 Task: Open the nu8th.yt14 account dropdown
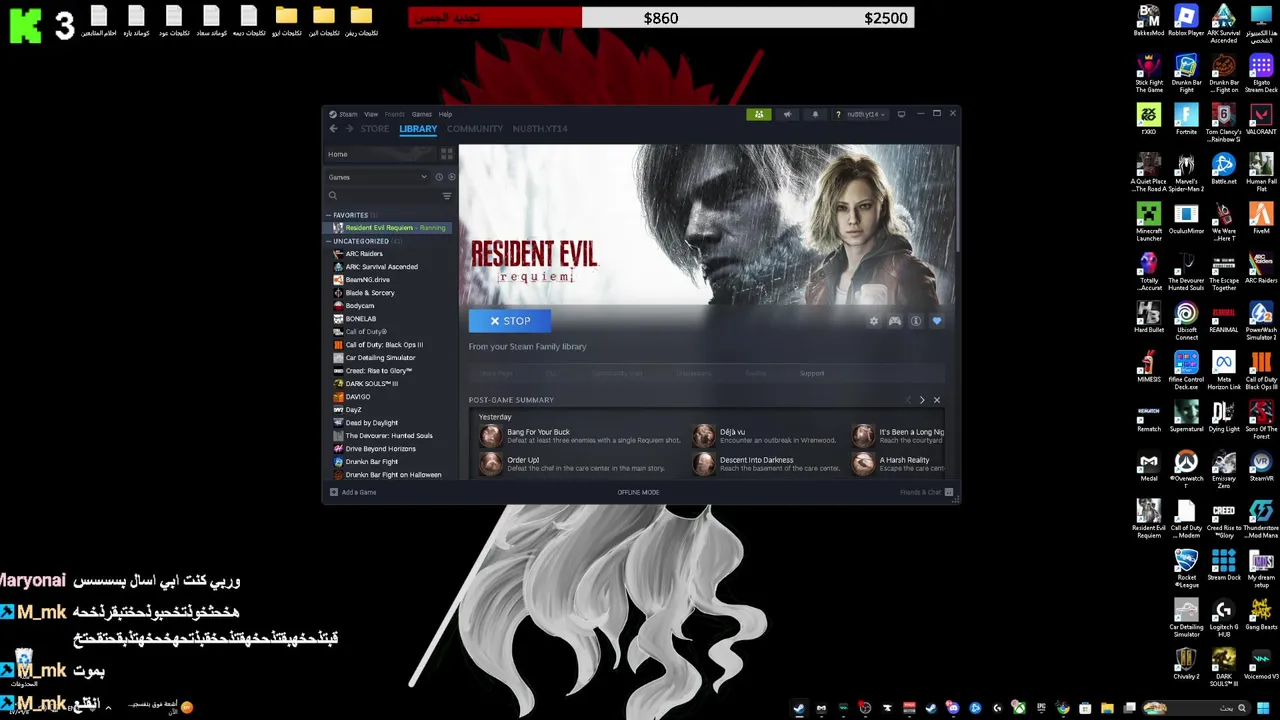click(865, 114)
